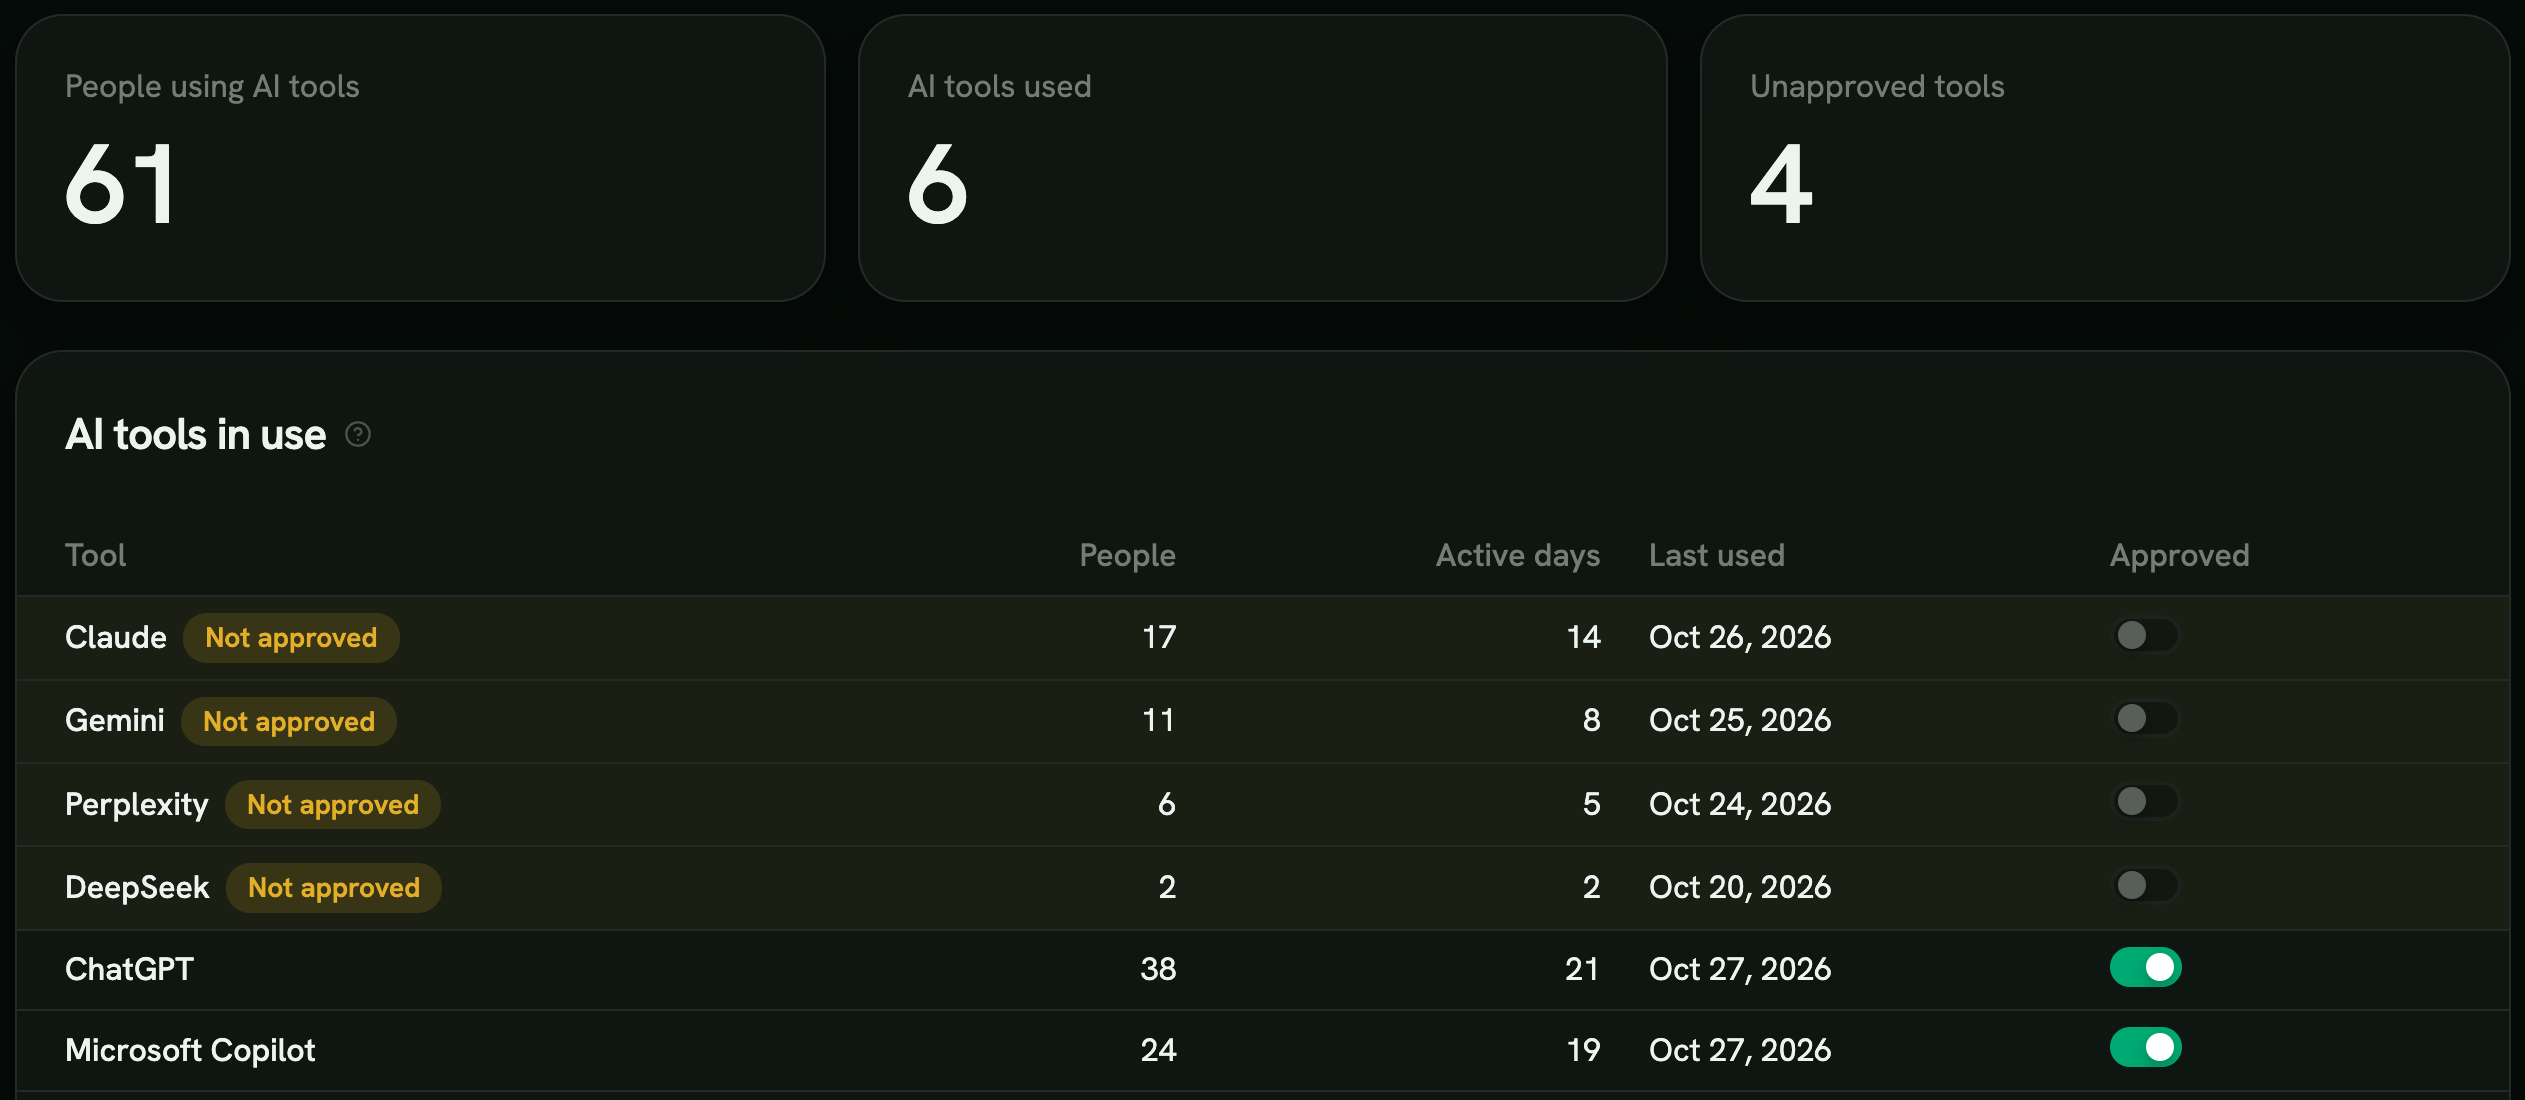Open the Unapproved tools card
Screen dimensions: 2525x1100
2105,158
